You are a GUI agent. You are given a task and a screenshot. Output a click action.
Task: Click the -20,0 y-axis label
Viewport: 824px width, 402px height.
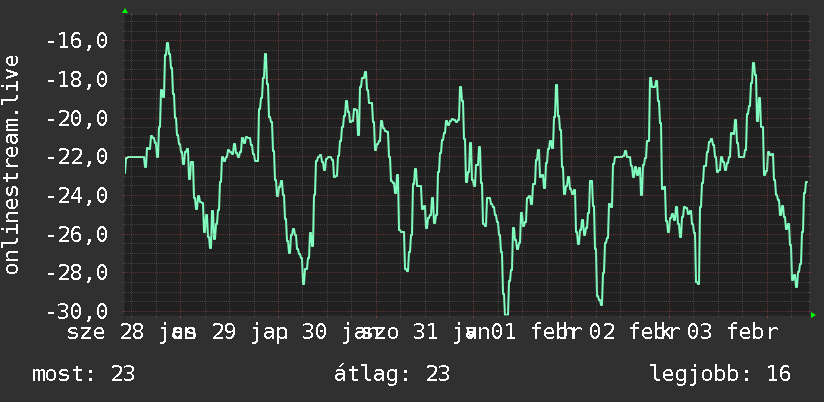tap(77, 118)
